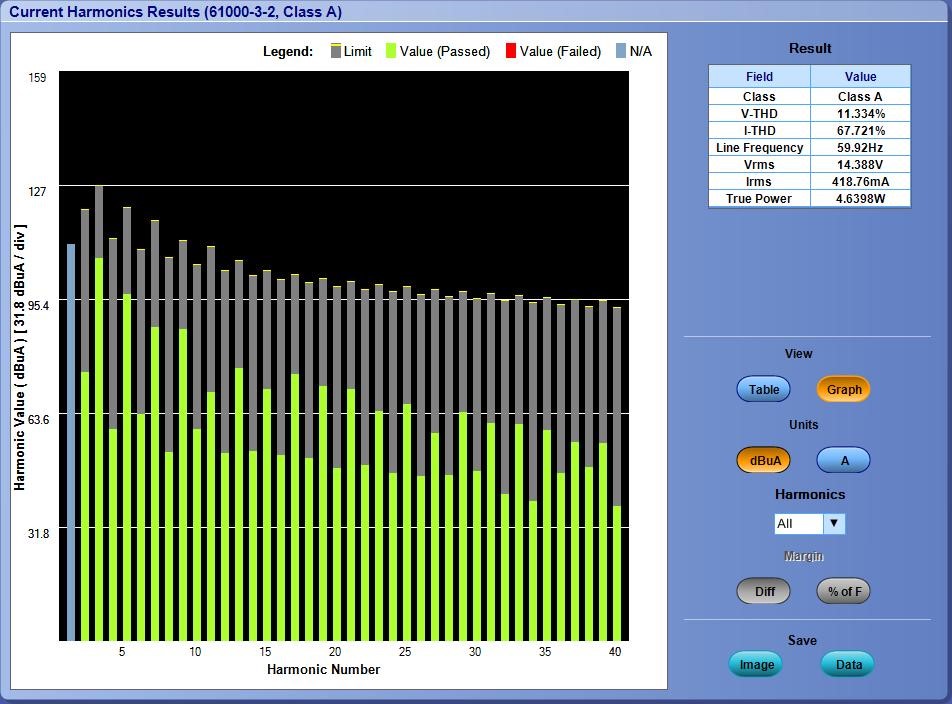Select the I-THD row in Result table
Screen dimensions: 952x704
(759, 130)
